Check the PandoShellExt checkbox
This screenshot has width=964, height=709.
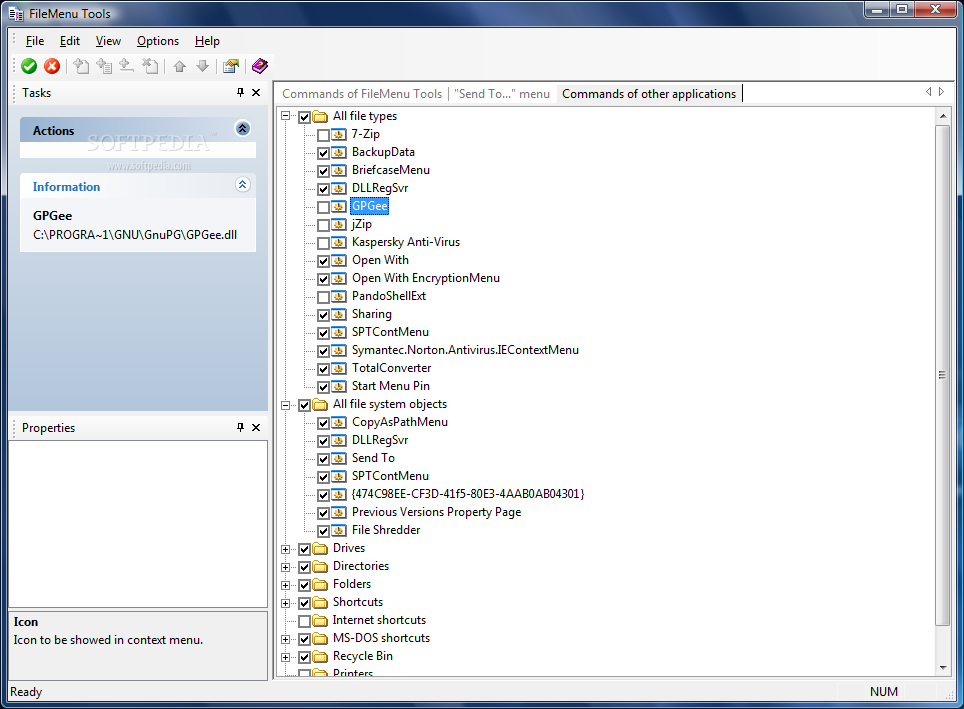[323, 297]
